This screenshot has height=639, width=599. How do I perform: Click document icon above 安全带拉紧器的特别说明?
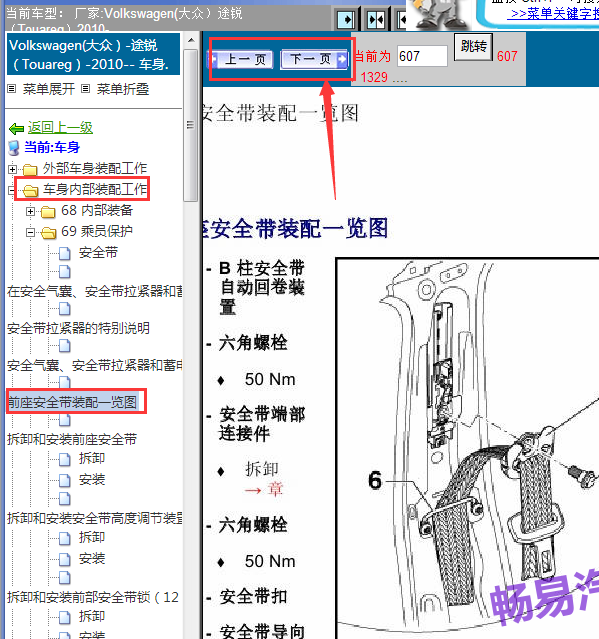click(64, 309)
